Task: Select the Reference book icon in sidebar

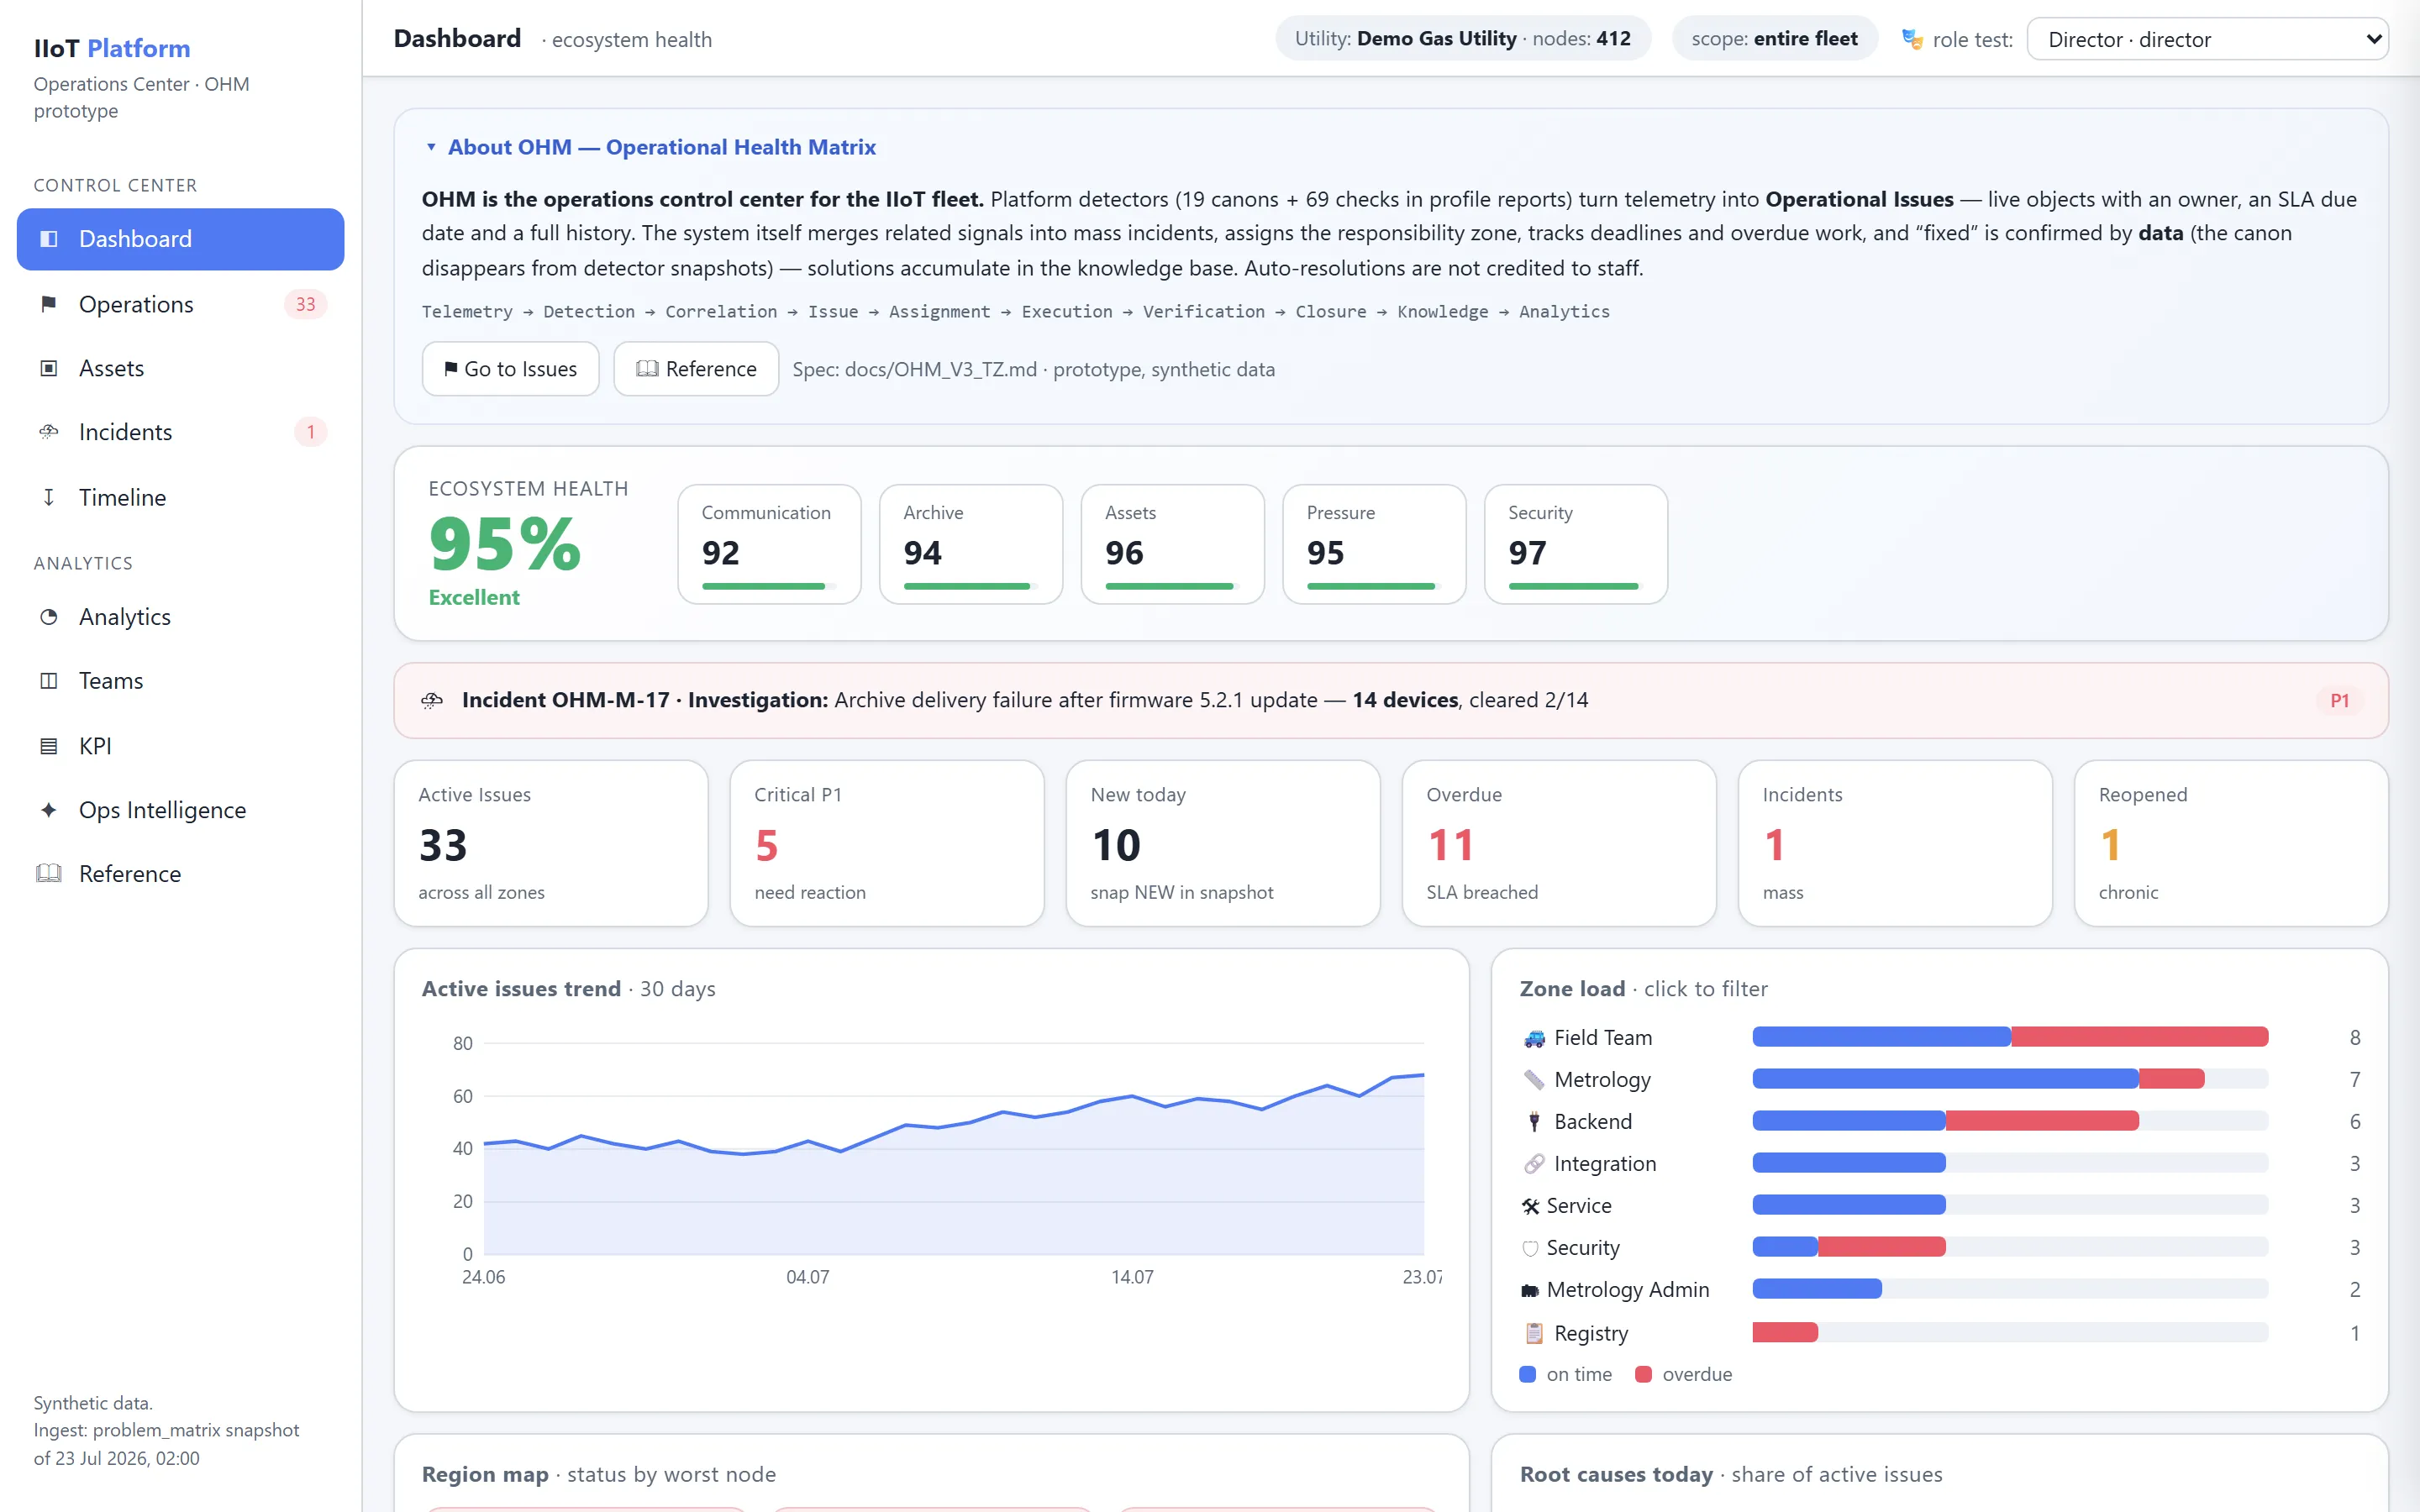Action: 48,874
